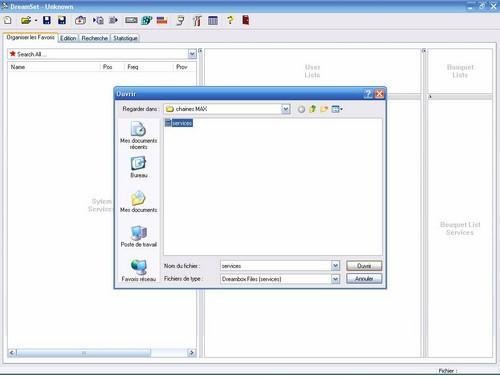Expand the Regarder dans folder dropdown
The width and height of the screenshot is (500, 377).
click(285, 109)
